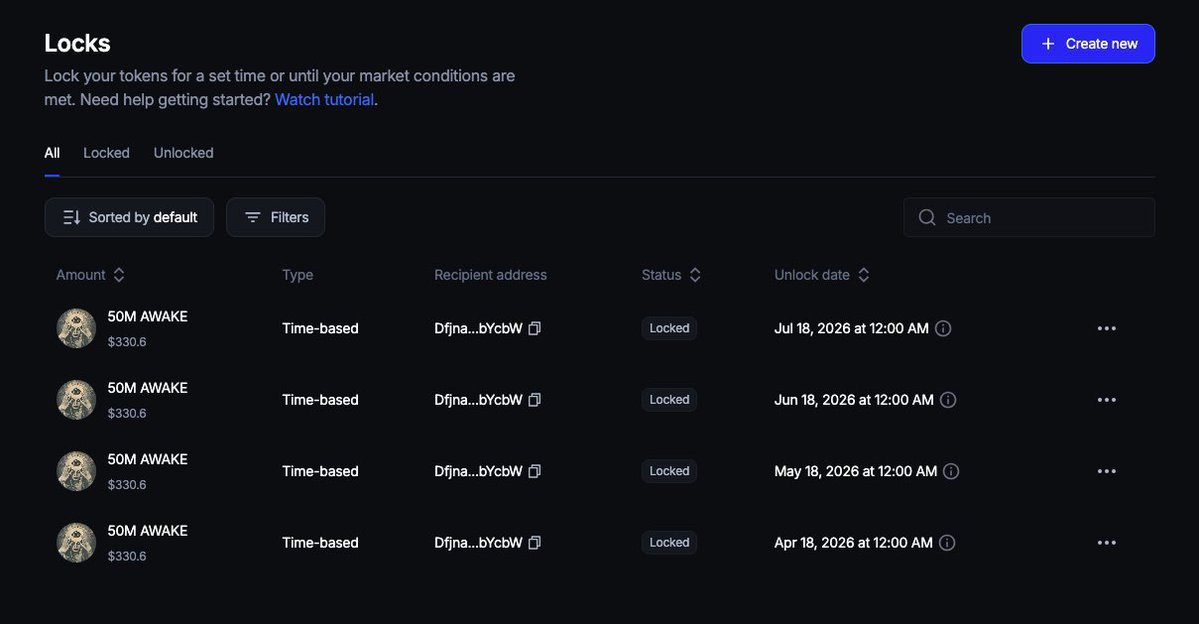Open the Watch tutorial link
The width and height of the screenshot is (1199, 624).
tap(324, 100)
